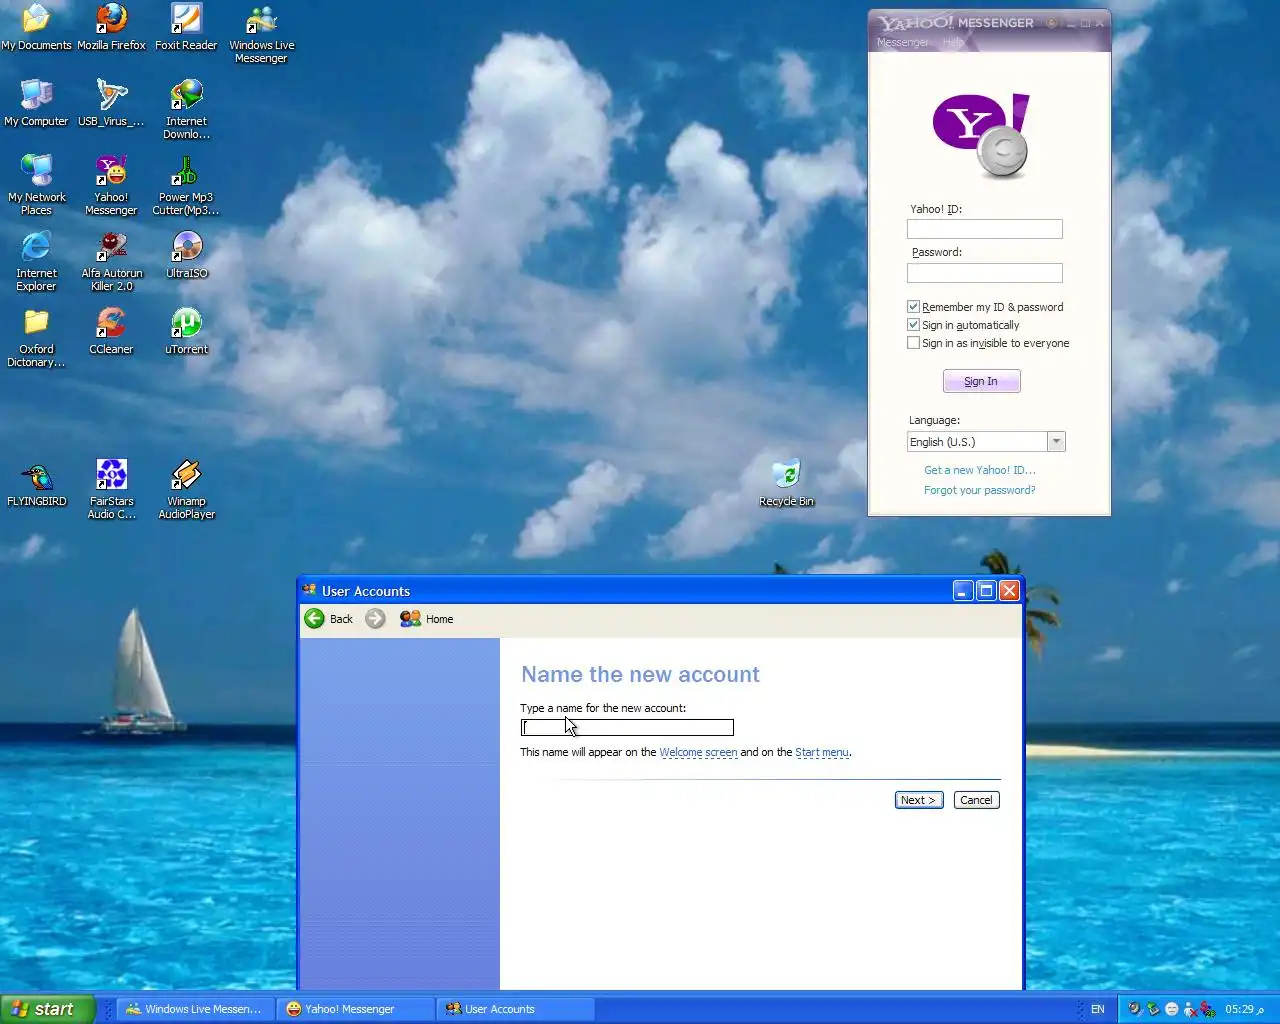The image size is (1280, 1024).
Task: Cancel the new account creation
Action: [976, 800]
